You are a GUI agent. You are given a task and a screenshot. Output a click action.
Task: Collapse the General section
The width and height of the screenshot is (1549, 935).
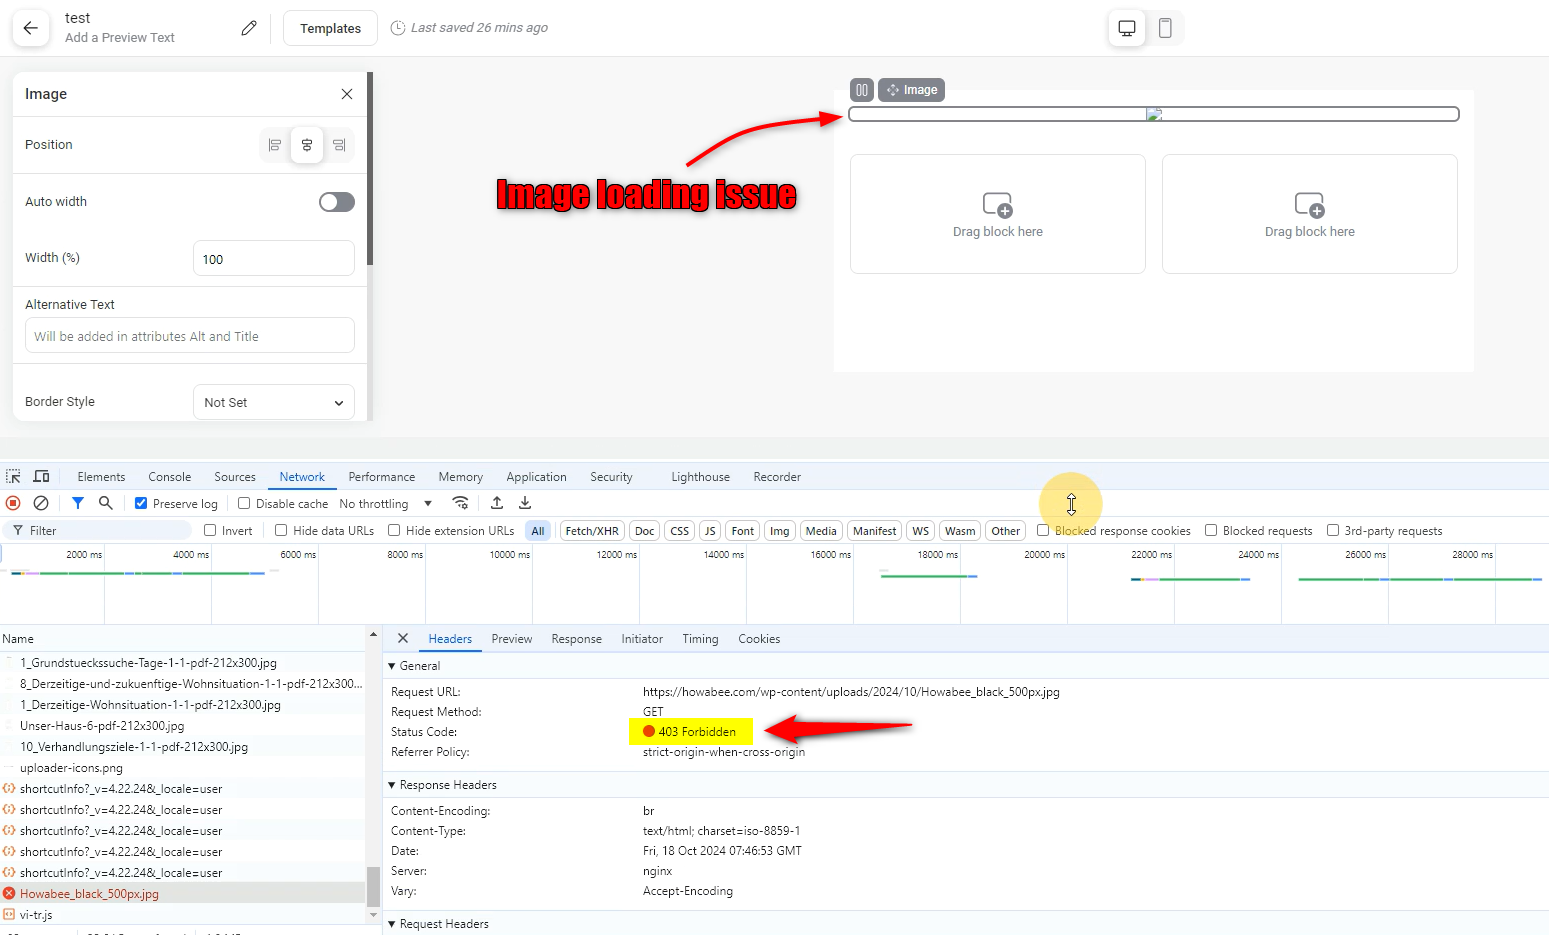coord(392,666)
